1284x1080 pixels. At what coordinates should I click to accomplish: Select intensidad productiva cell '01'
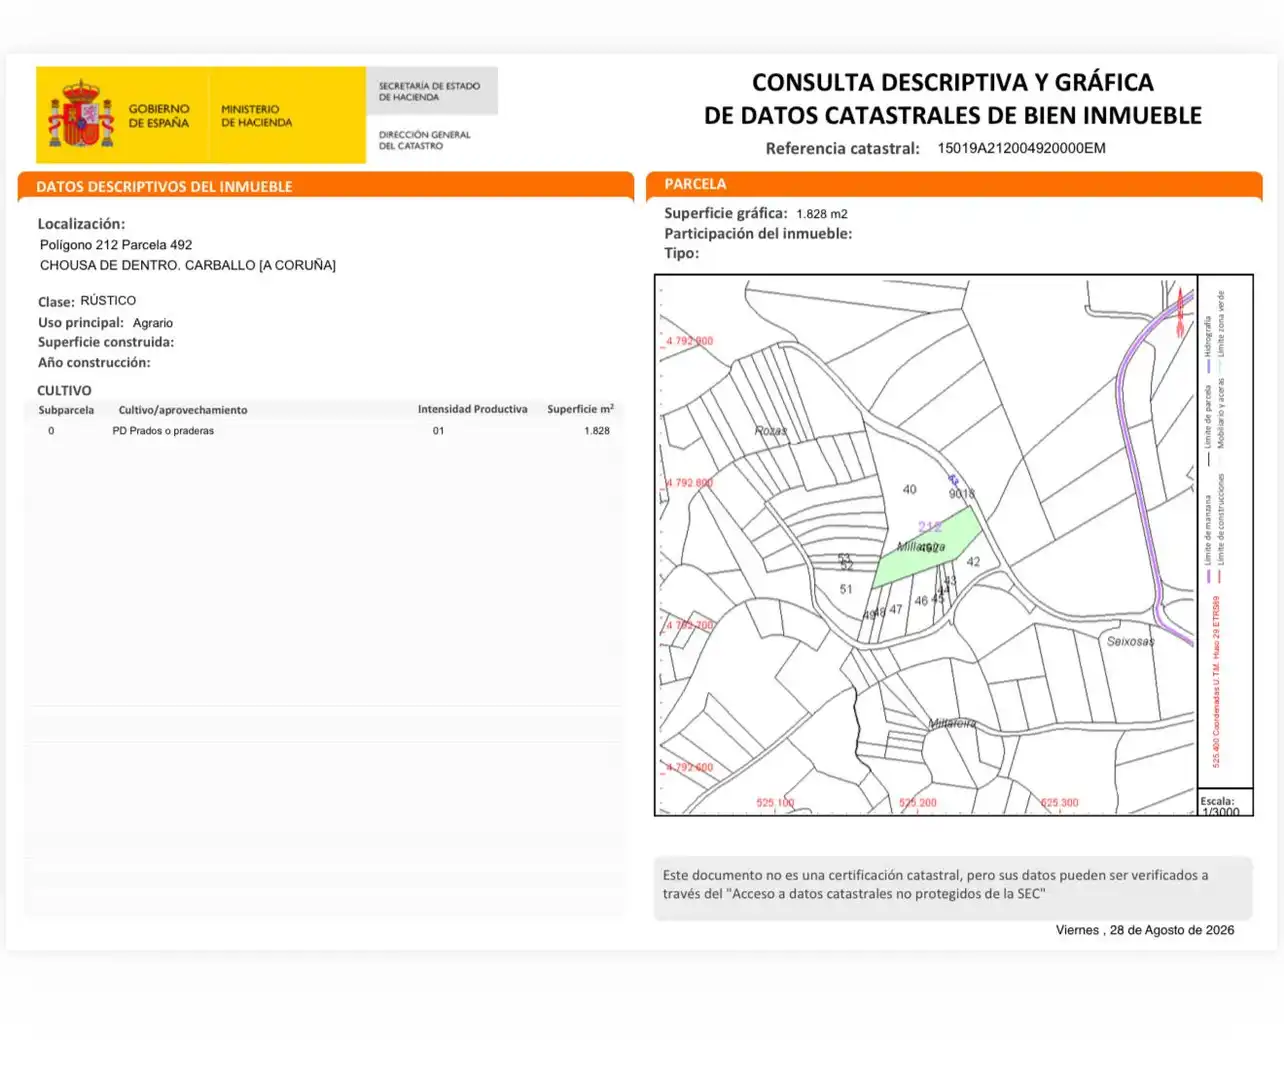[x=438, y=431]
